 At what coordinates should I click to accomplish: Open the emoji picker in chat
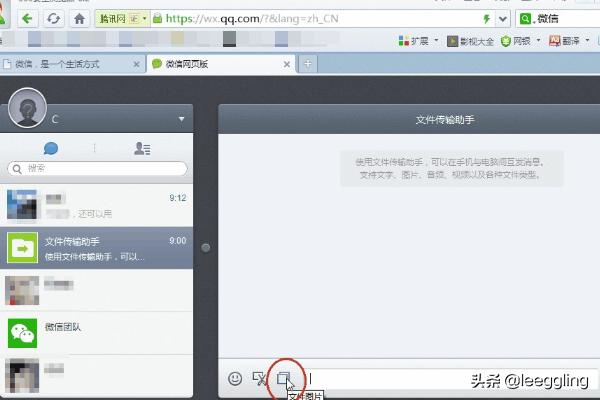pos(235,379)
